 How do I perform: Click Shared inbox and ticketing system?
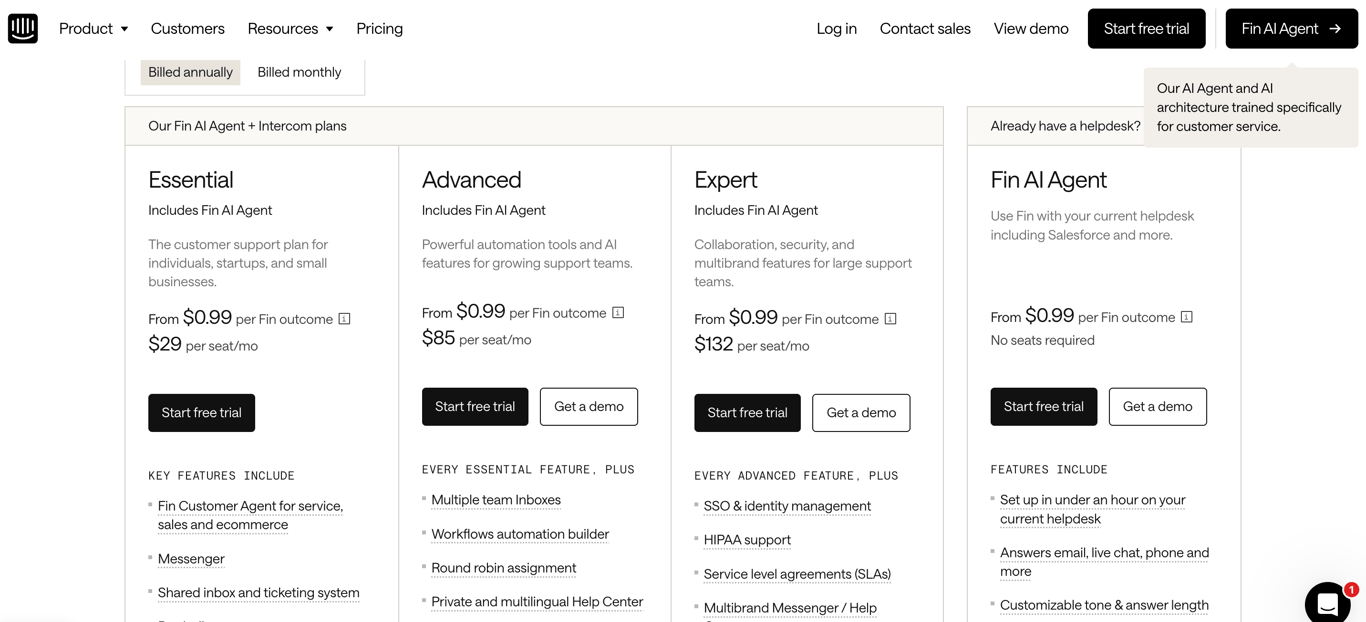(258, 593)
